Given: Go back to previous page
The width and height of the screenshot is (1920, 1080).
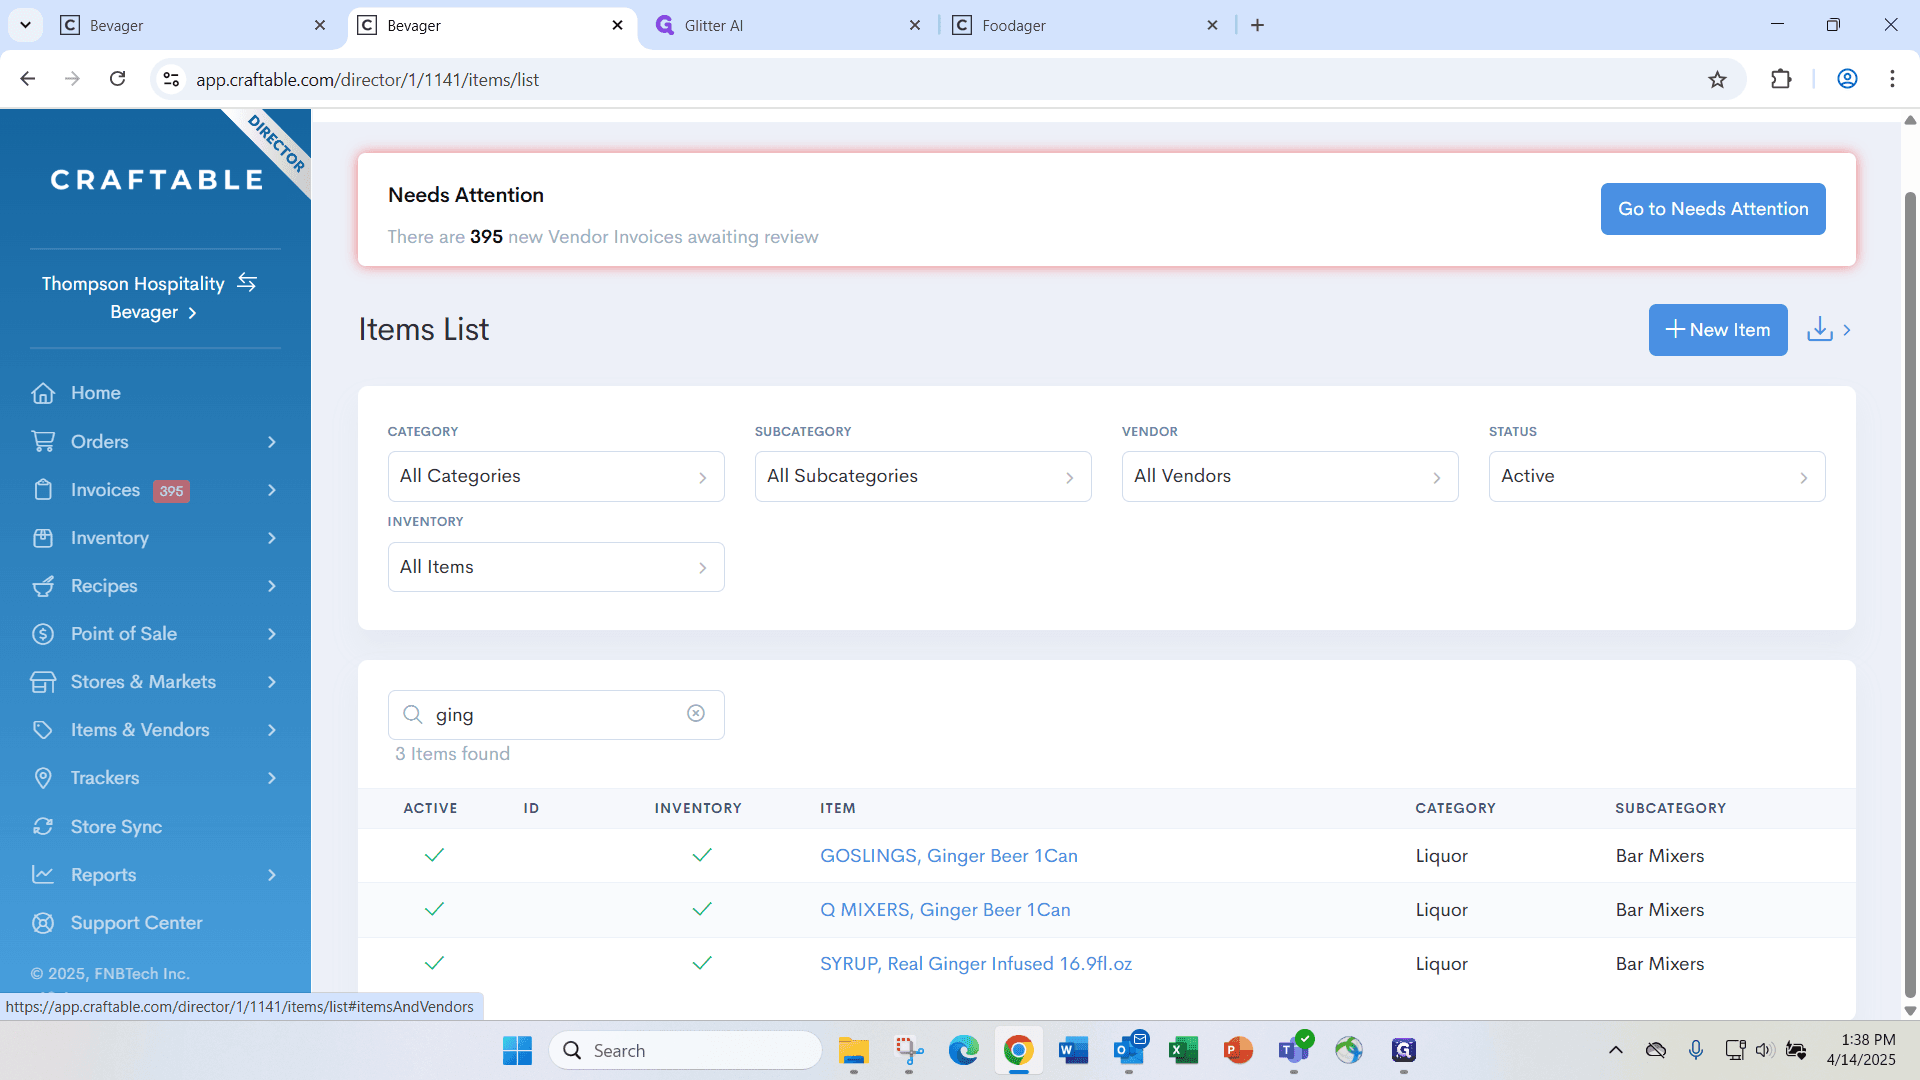Looking at the screenshot, I should click(28, 79).
